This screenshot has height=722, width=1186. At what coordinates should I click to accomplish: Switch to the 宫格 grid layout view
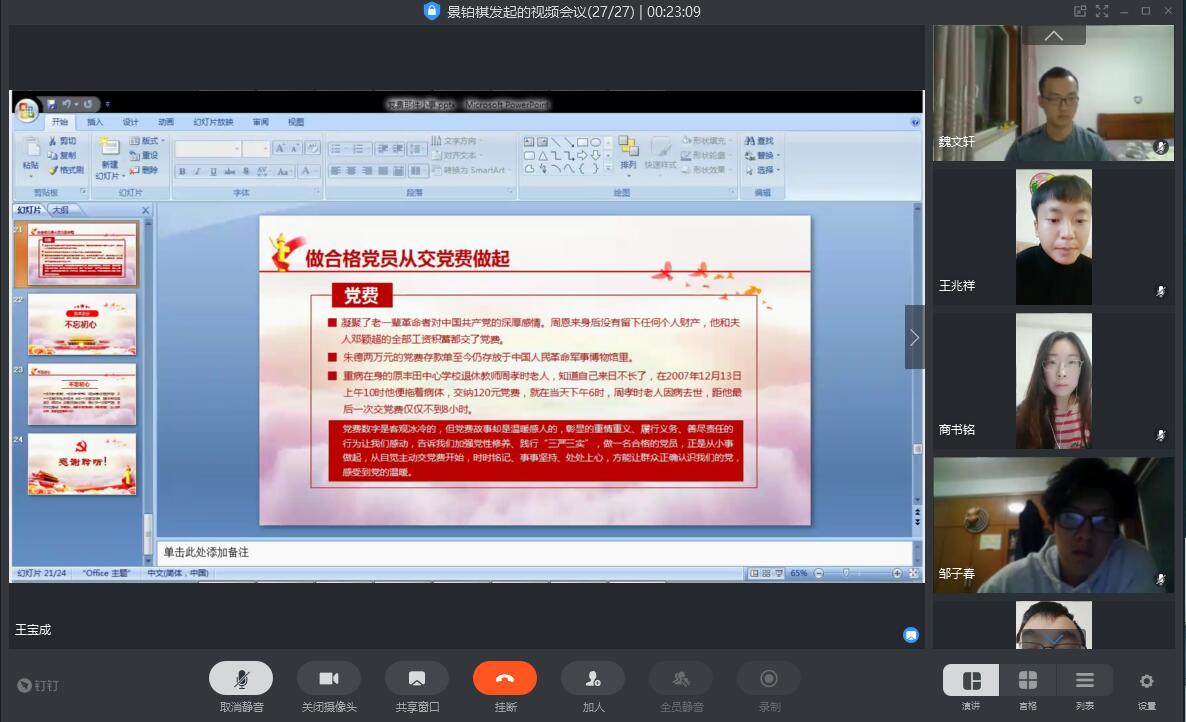coord(1028,681)
